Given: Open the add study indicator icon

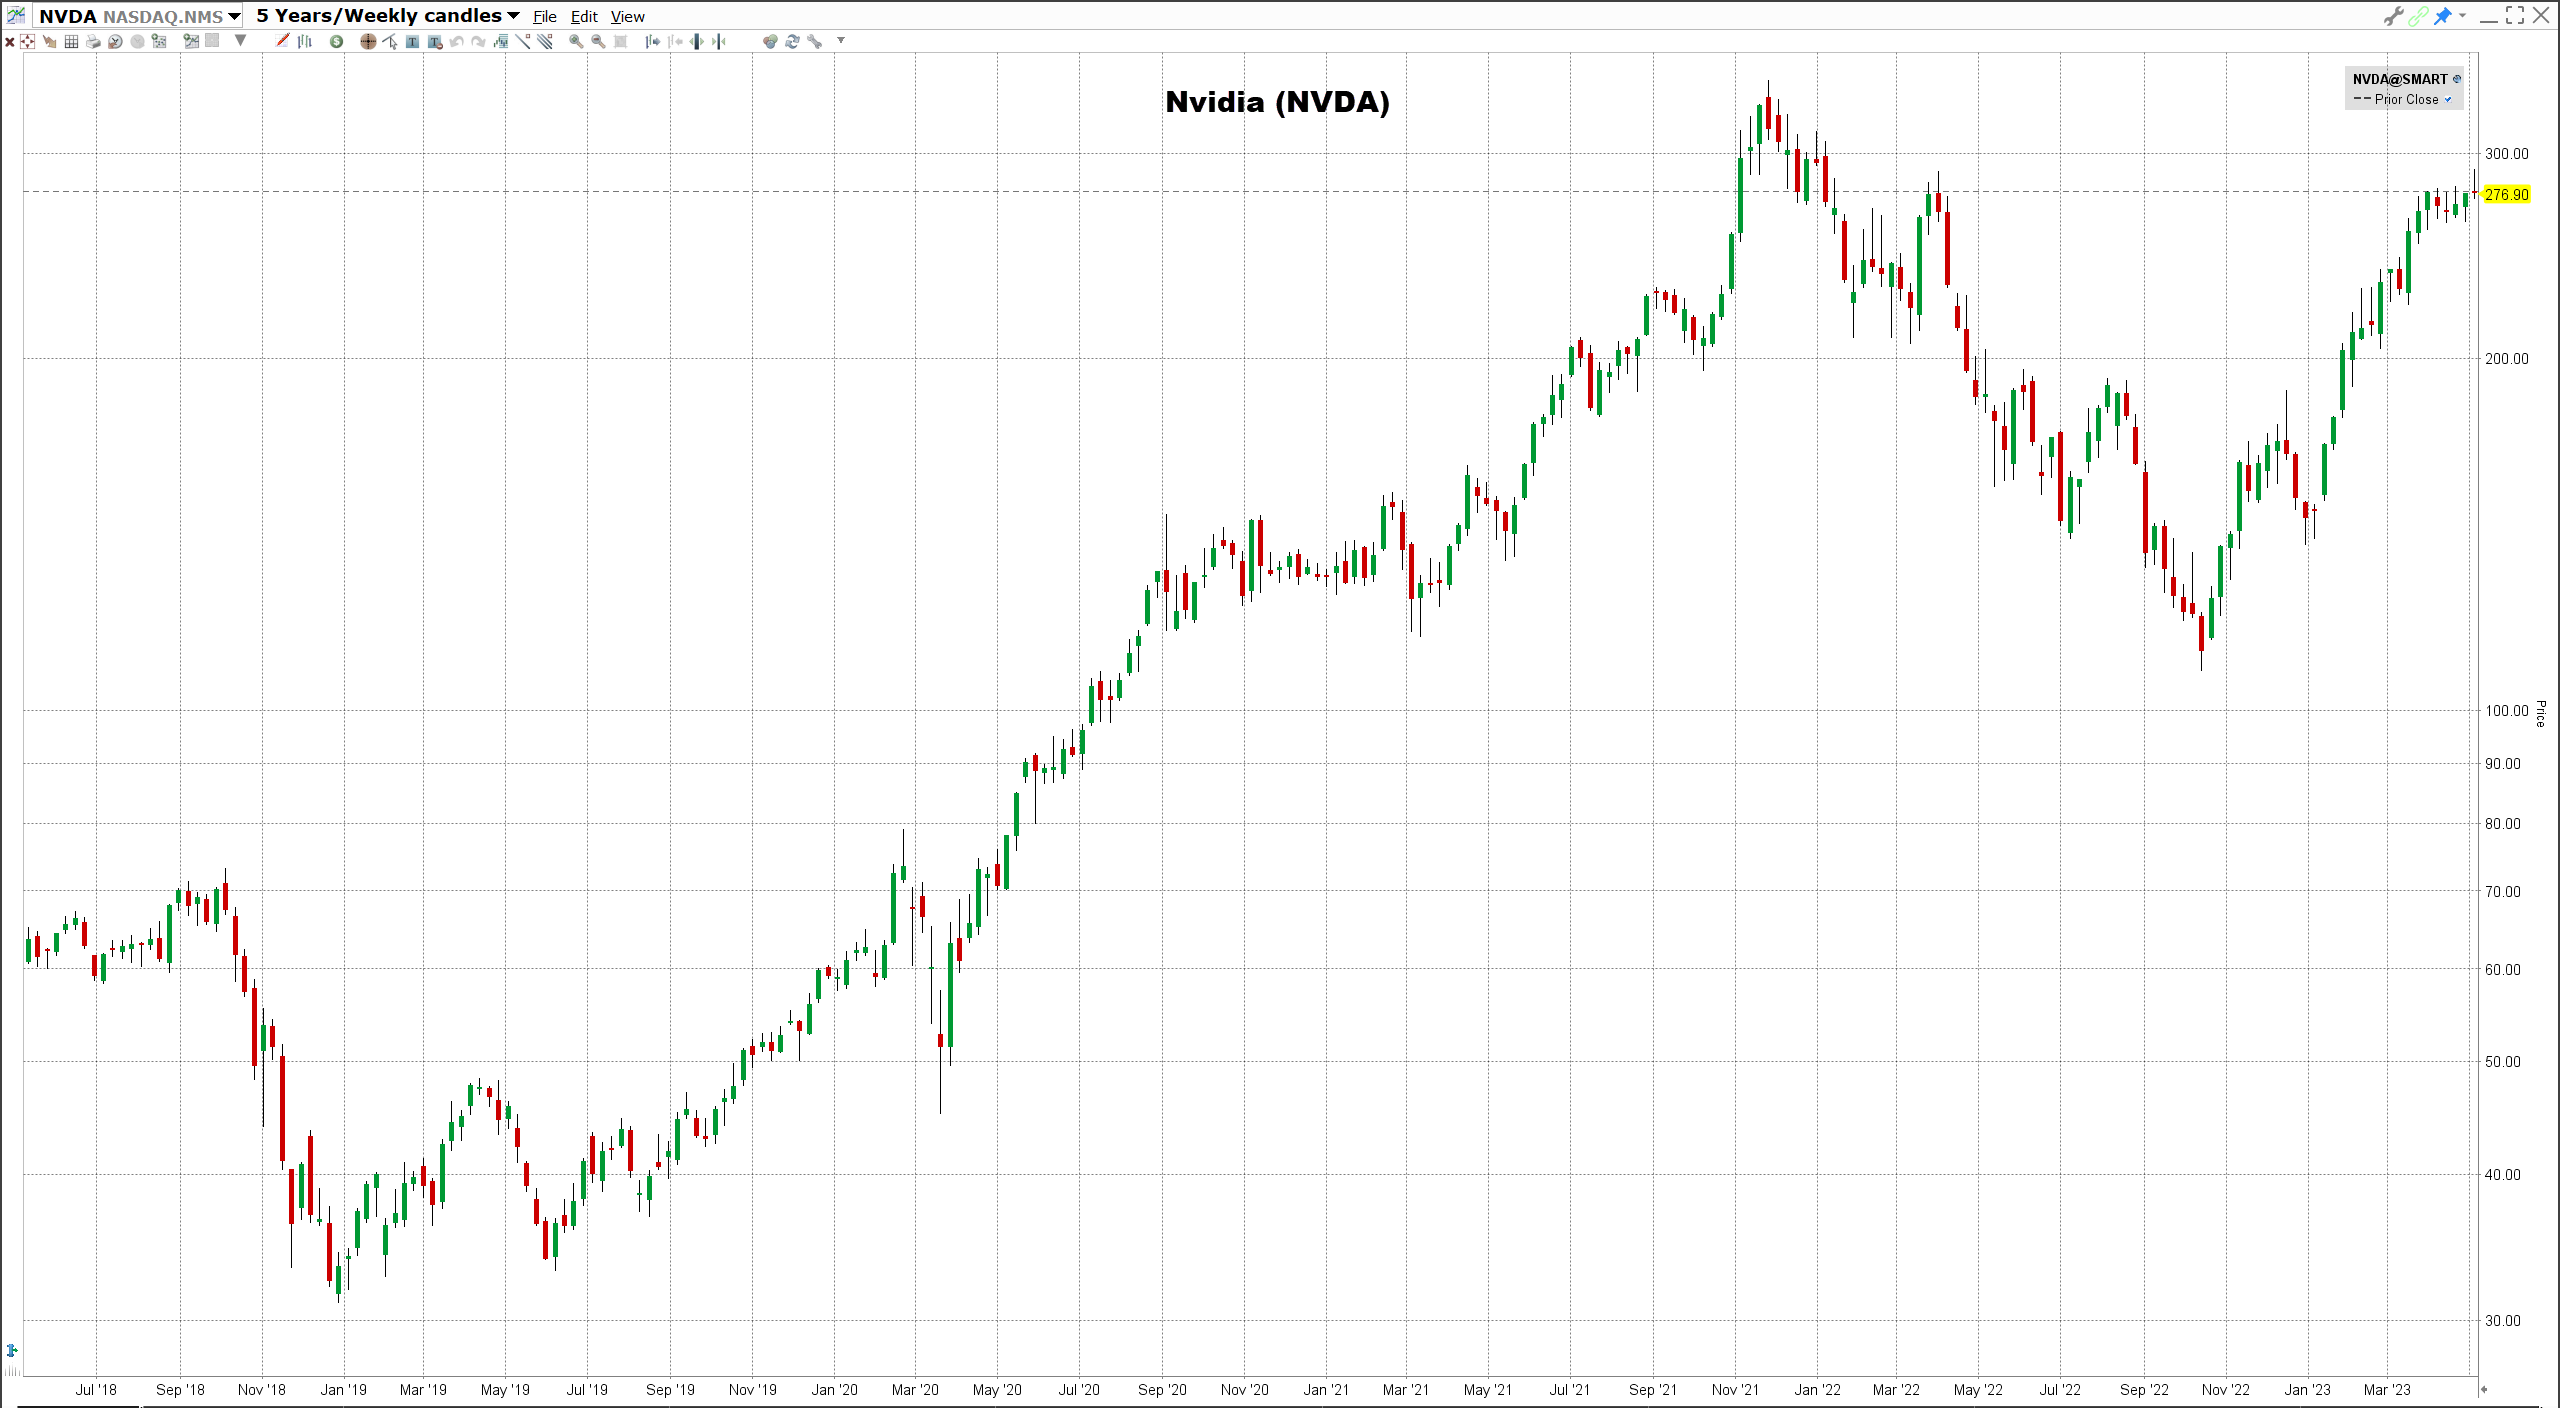Looking at the screenshot, I should tap(501, 42).
